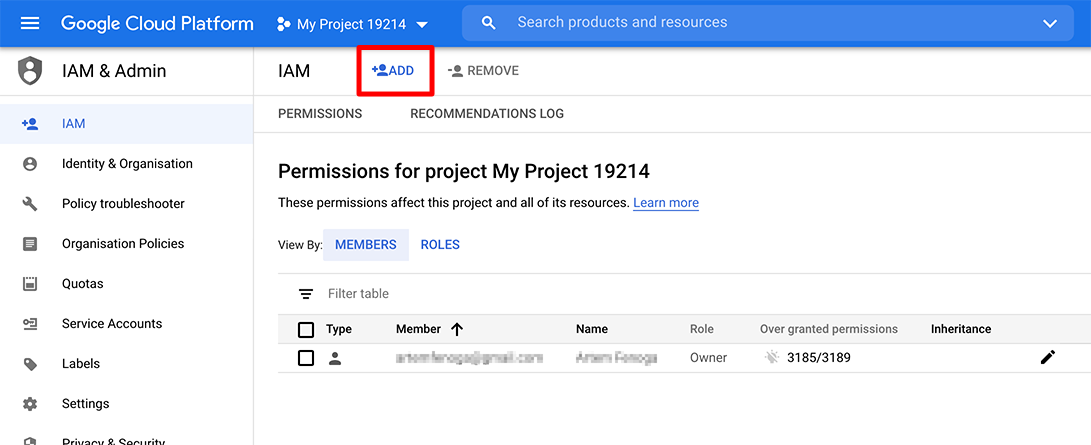
Task: Click the IAM add-person sidebar icon
Action: [x=30, y=124]
